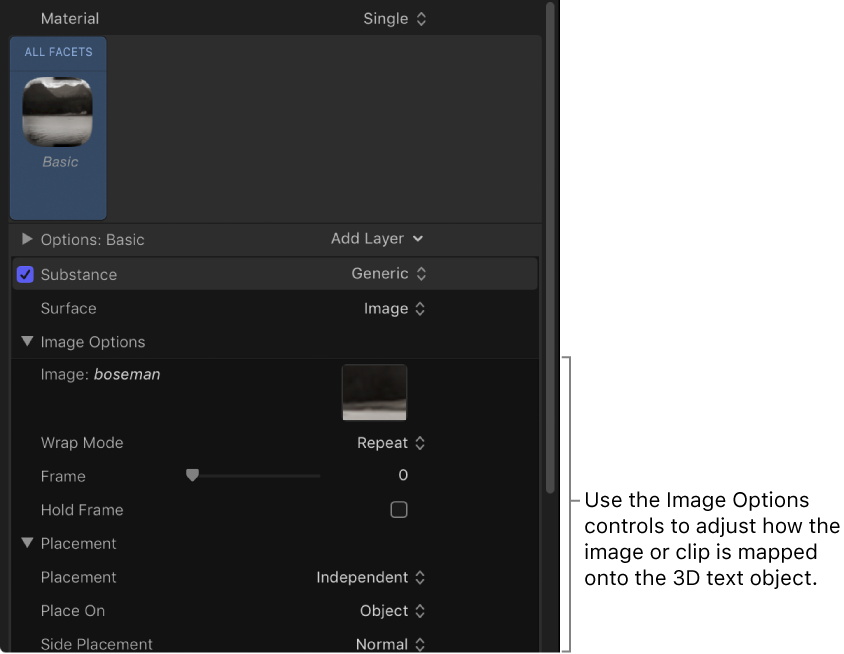844x654 pixels.
Task: Click the boseman image well
Action: tap(375, 392)
